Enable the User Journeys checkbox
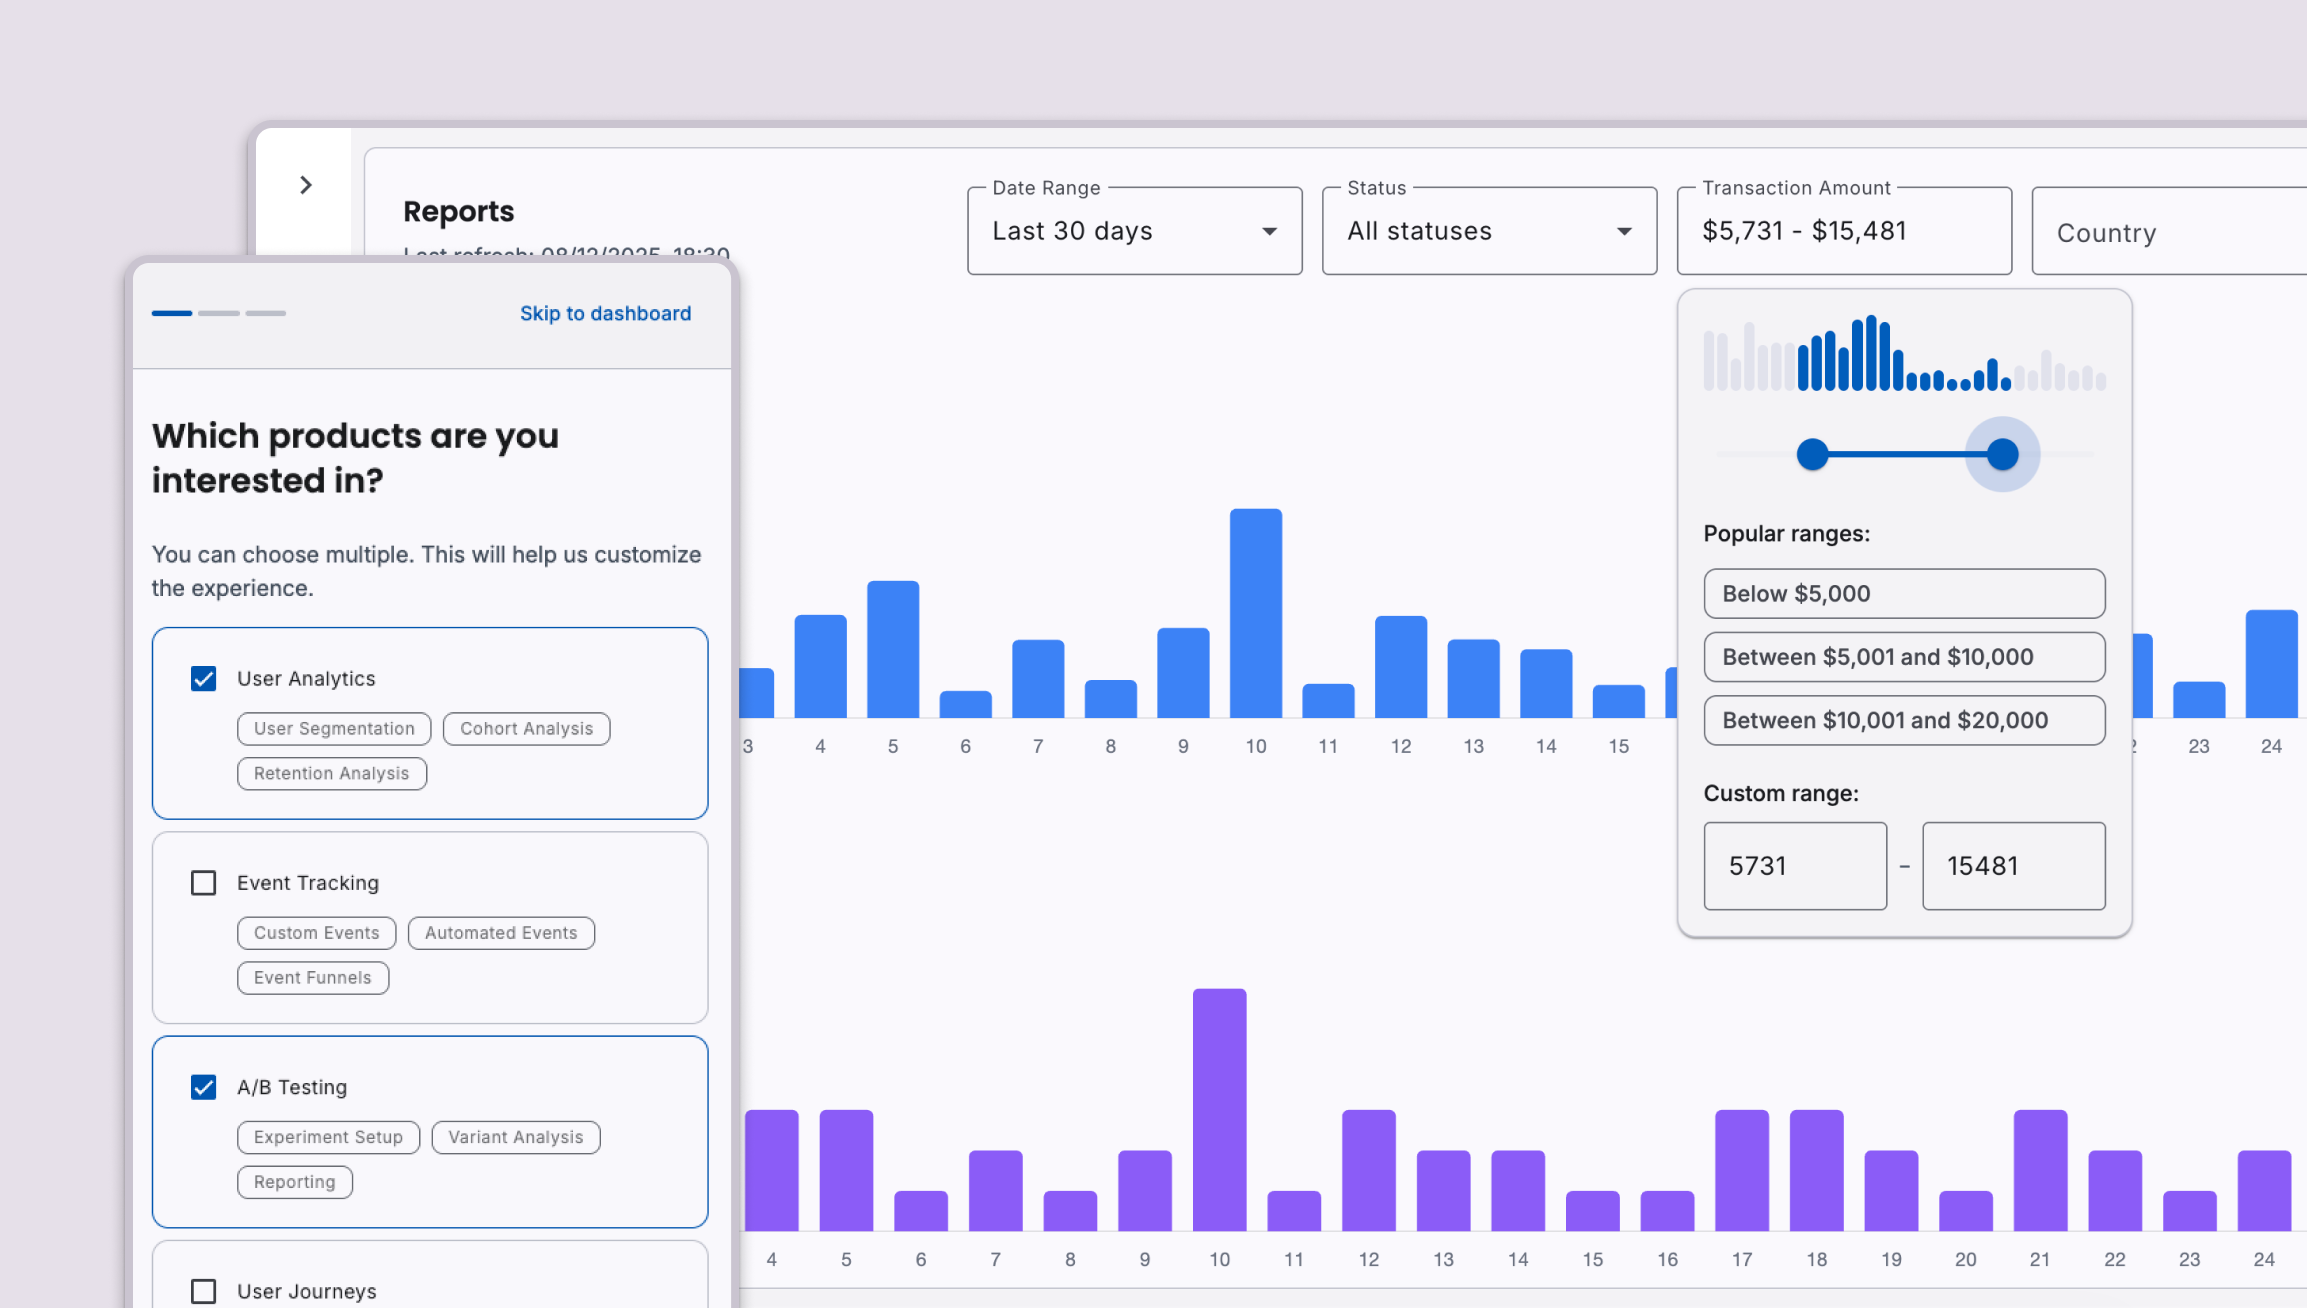The width and height of the screenshot is (2307, 1308). [204, 1291]
